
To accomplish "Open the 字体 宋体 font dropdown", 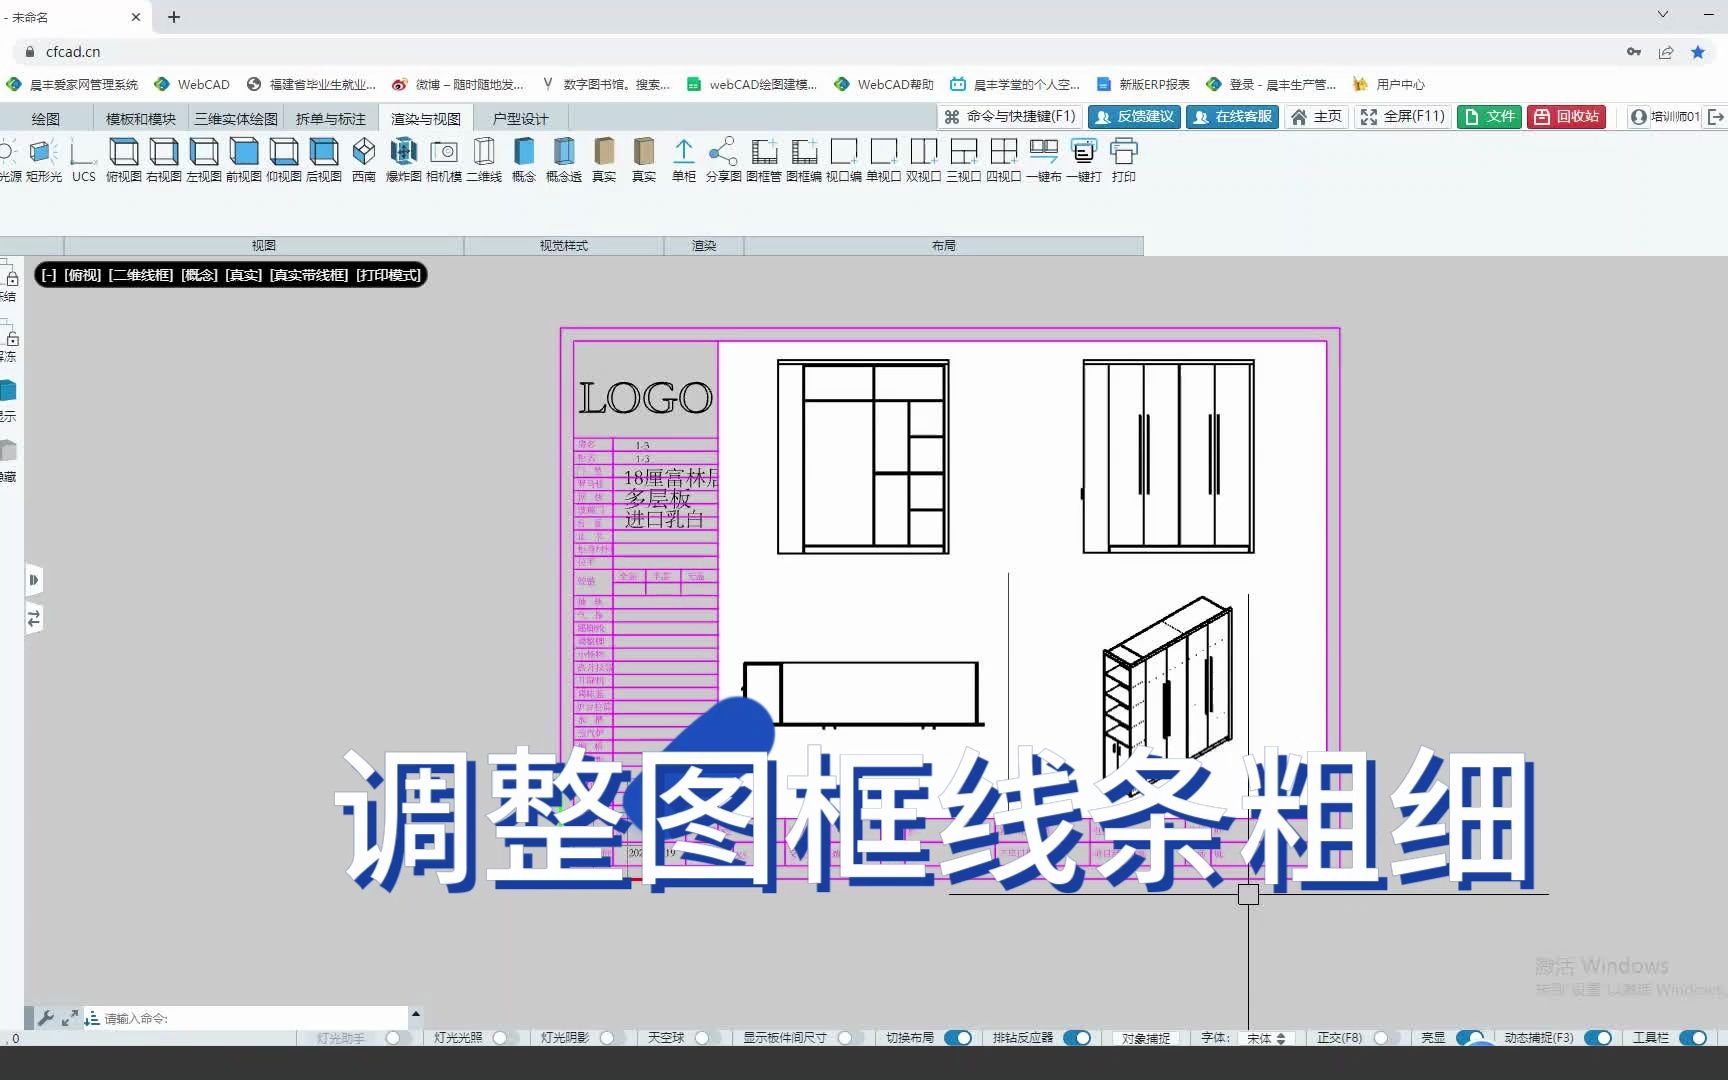I will pyautogui.click(x=1266, y=1038).
